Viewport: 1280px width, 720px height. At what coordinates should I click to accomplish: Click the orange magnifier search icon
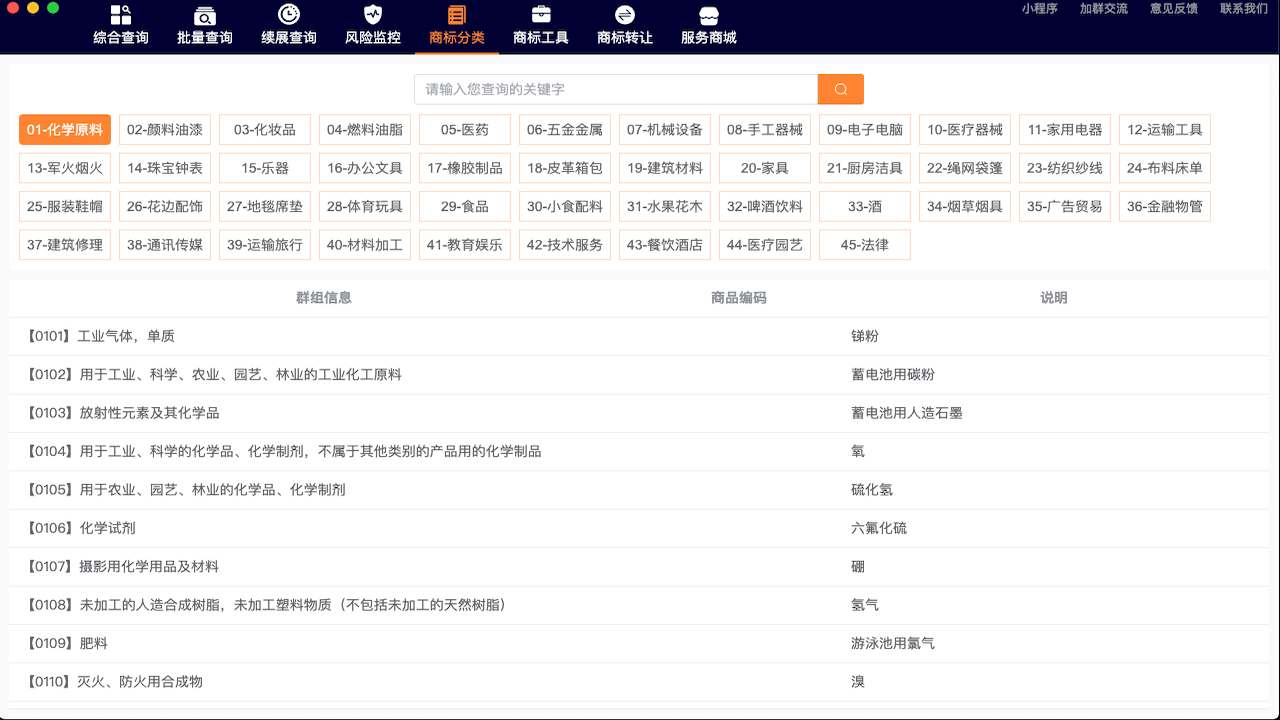point(840,89)
